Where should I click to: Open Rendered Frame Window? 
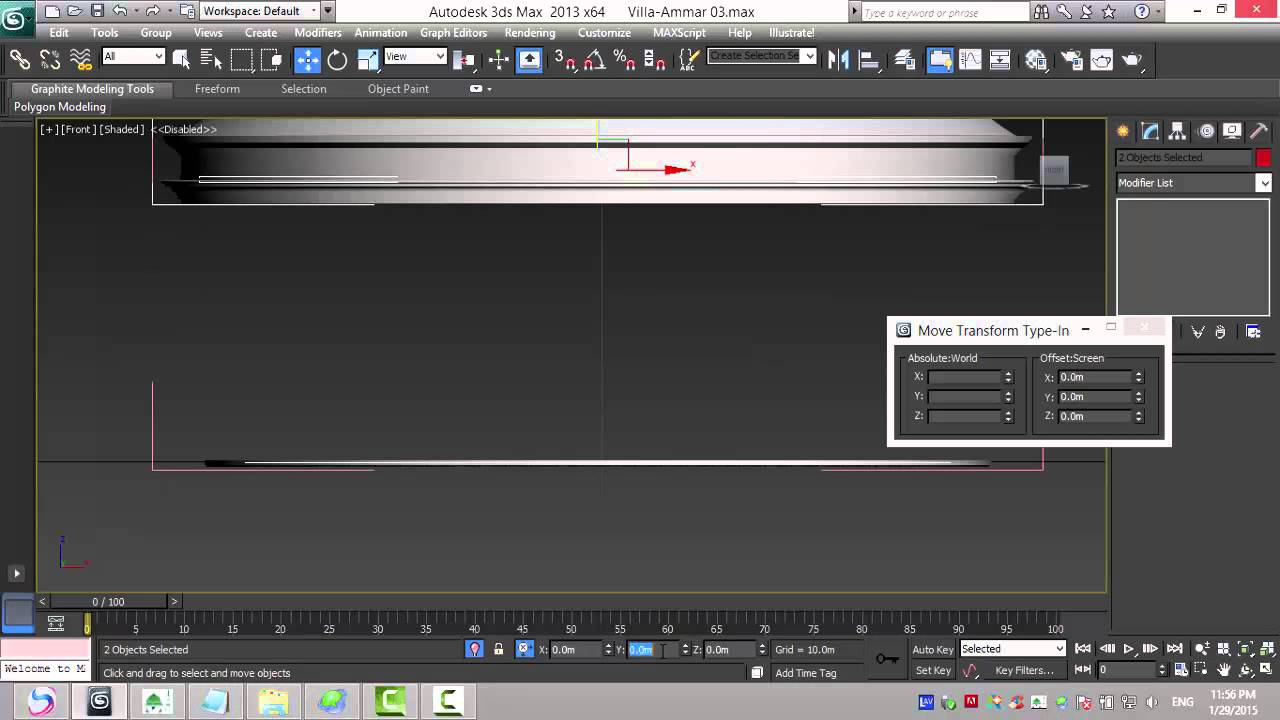pos(1101,60)
